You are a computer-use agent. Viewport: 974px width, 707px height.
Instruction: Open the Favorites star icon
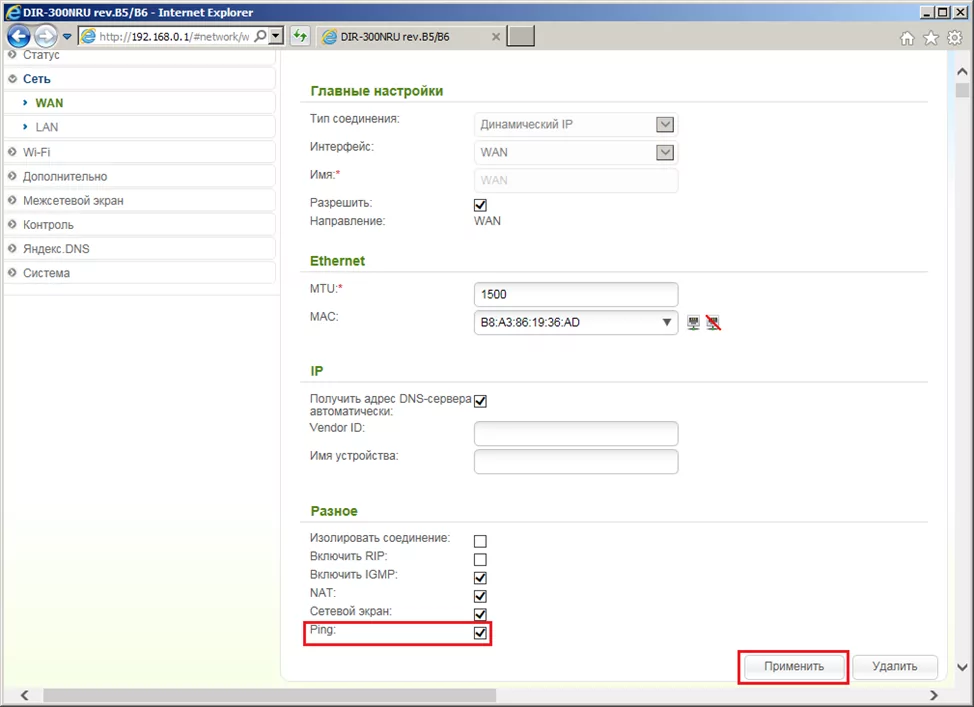930,38
